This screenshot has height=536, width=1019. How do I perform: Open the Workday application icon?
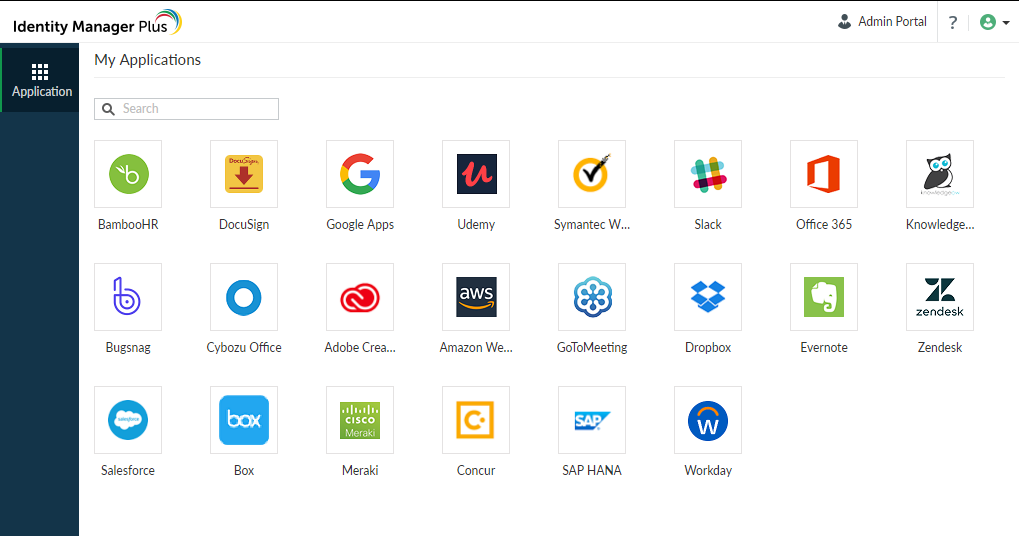(708, 420)
